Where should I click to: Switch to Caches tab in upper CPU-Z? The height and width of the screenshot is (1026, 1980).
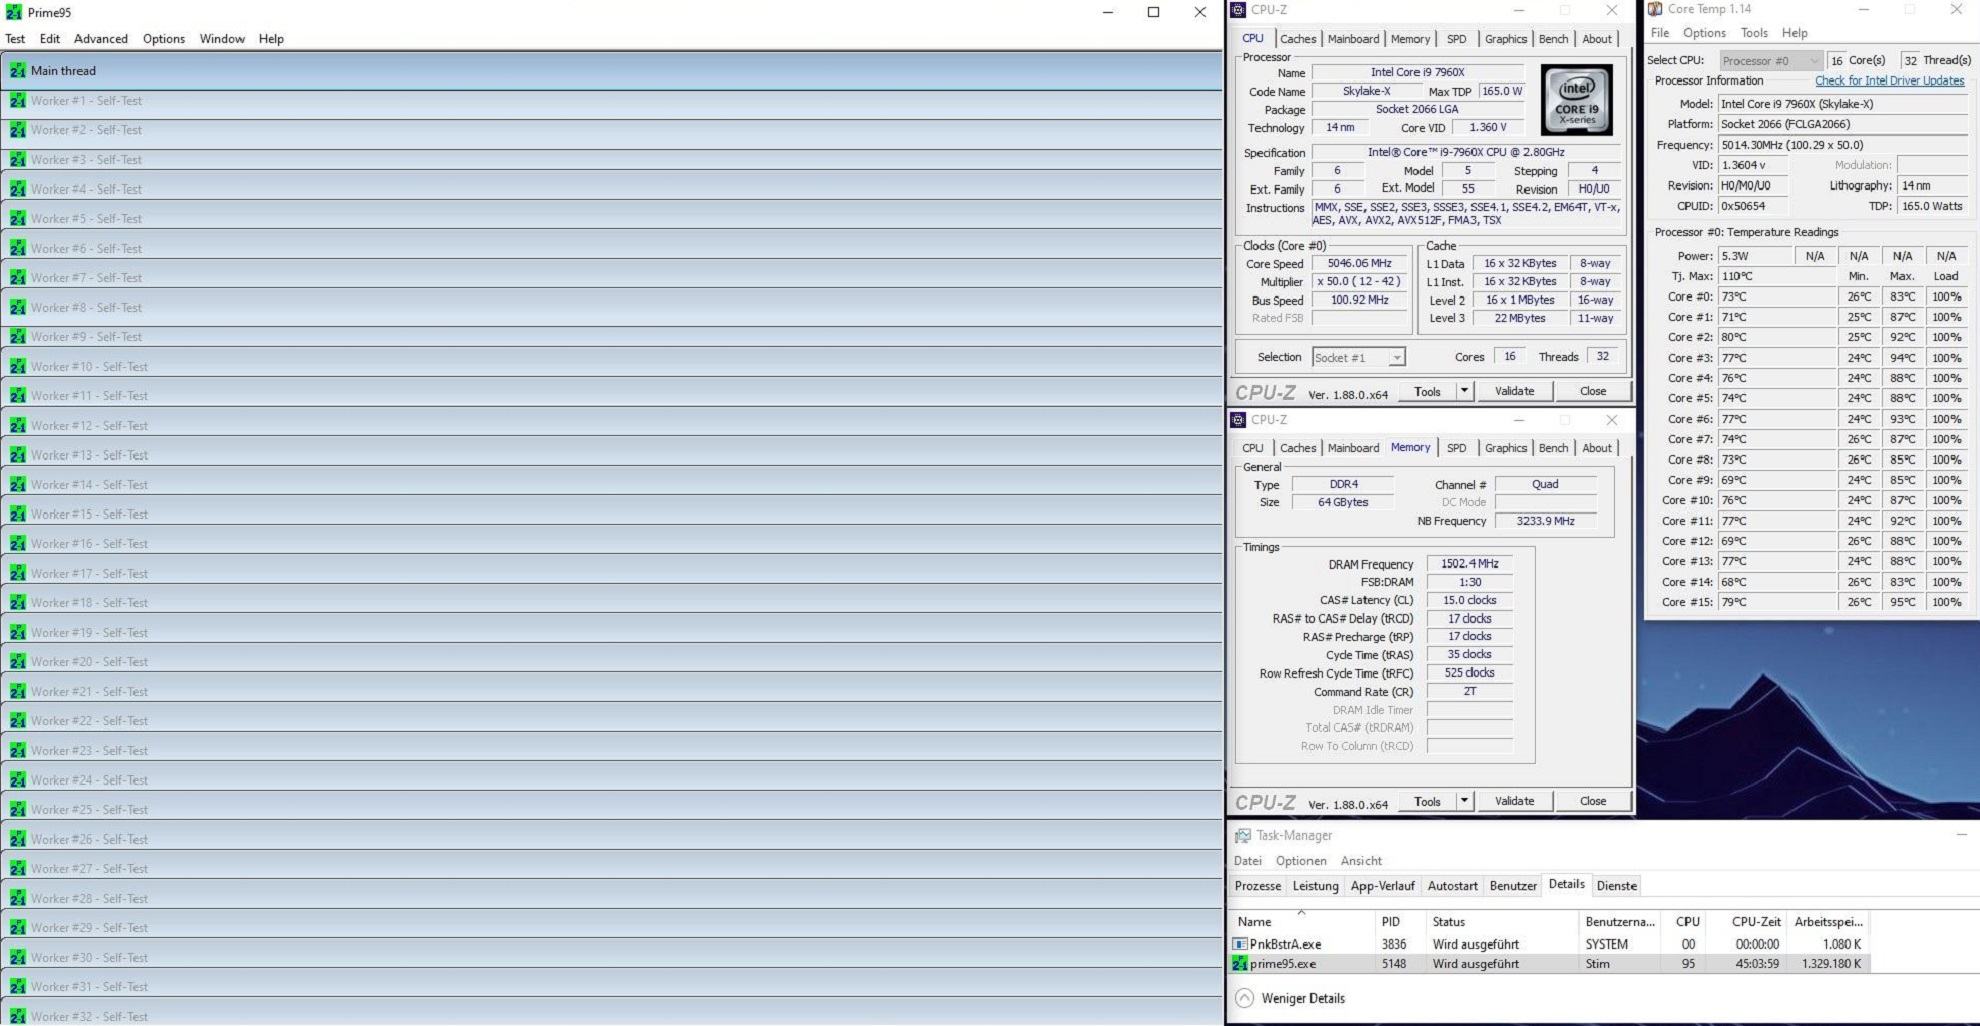1298,39
